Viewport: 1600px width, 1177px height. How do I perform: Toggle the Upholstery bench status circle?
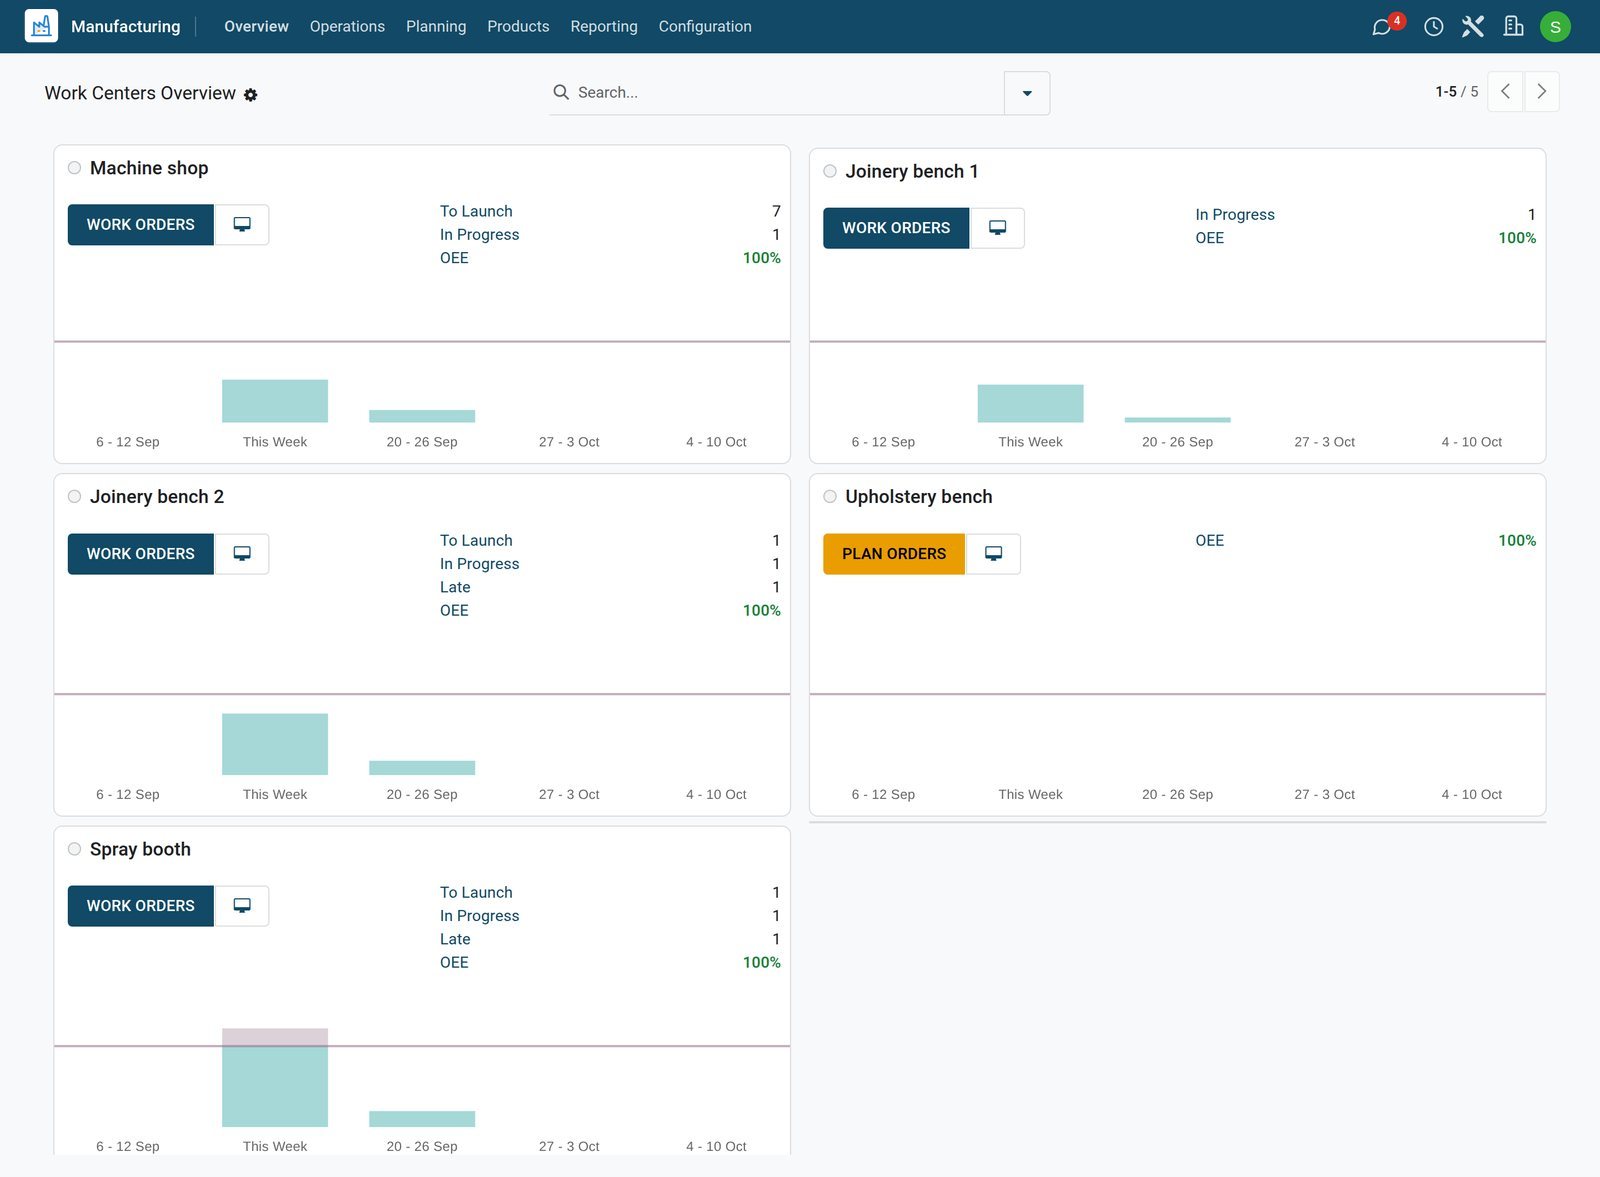(830, 497)
